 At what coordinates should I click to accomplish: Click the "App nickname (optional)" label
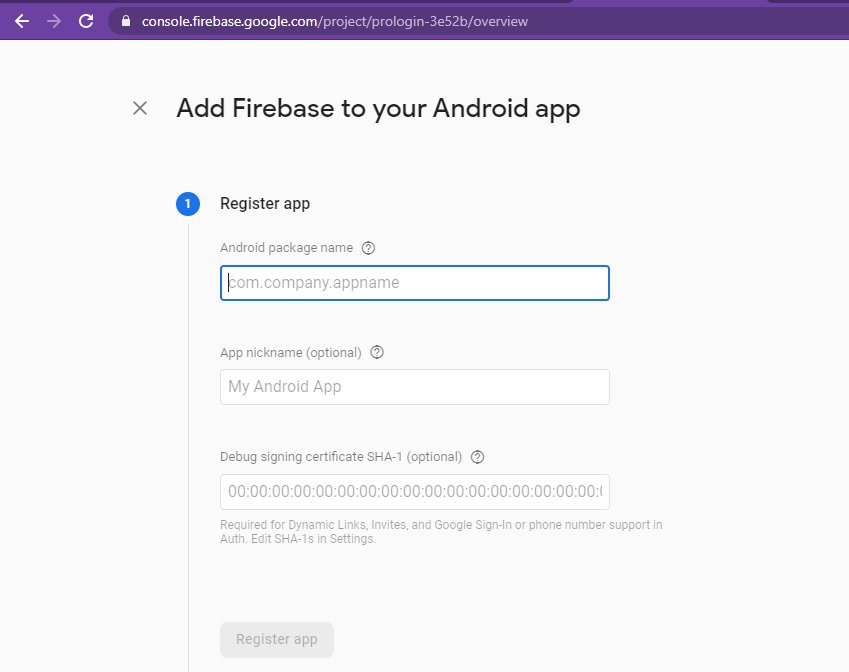[291, 352]
